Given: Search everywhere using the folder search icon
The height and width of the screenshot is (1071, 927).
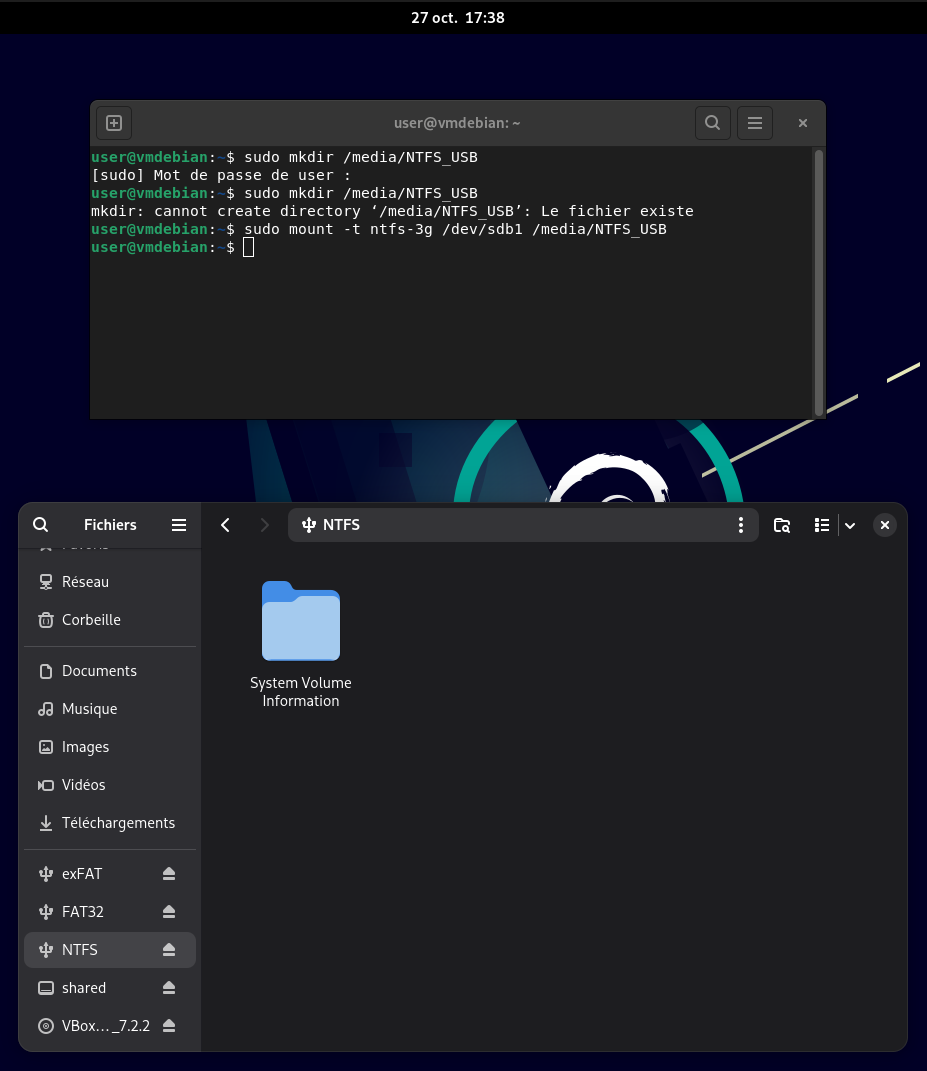Looking at the screenshot, I should pyautogui.click(x=782, y=525).
